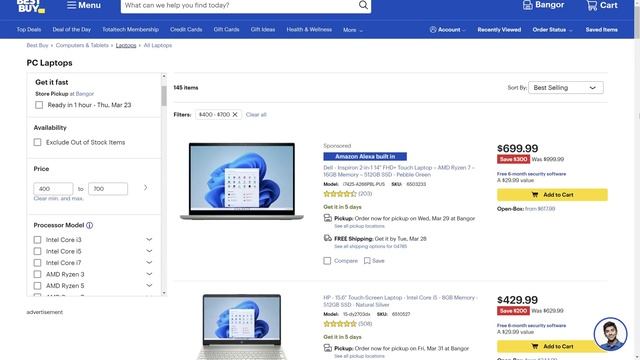This screenshot has width=640, height=360.
Task: Expand Intel Core i3 options
Action: [x=149, y=240]
